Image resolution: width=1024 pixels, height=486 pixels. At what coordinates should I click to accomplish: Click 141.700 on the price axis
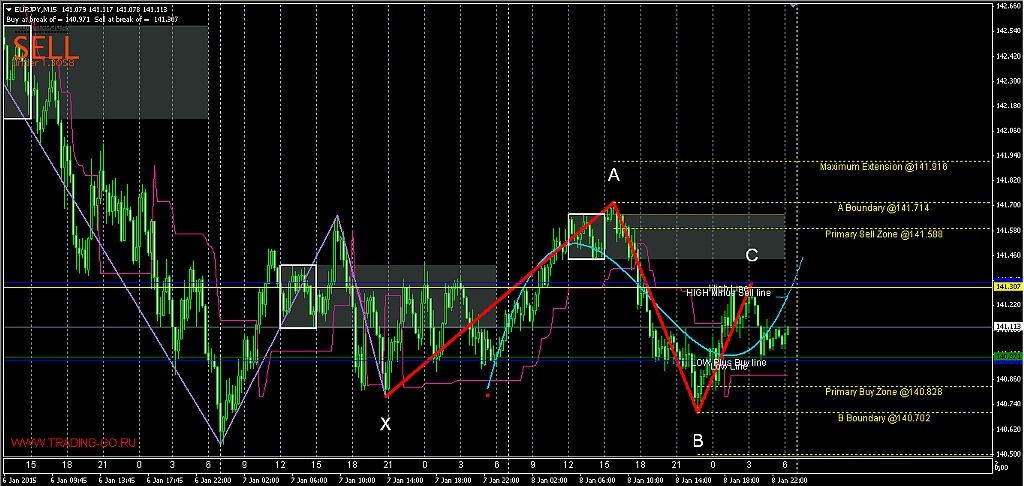point(1007,205)
